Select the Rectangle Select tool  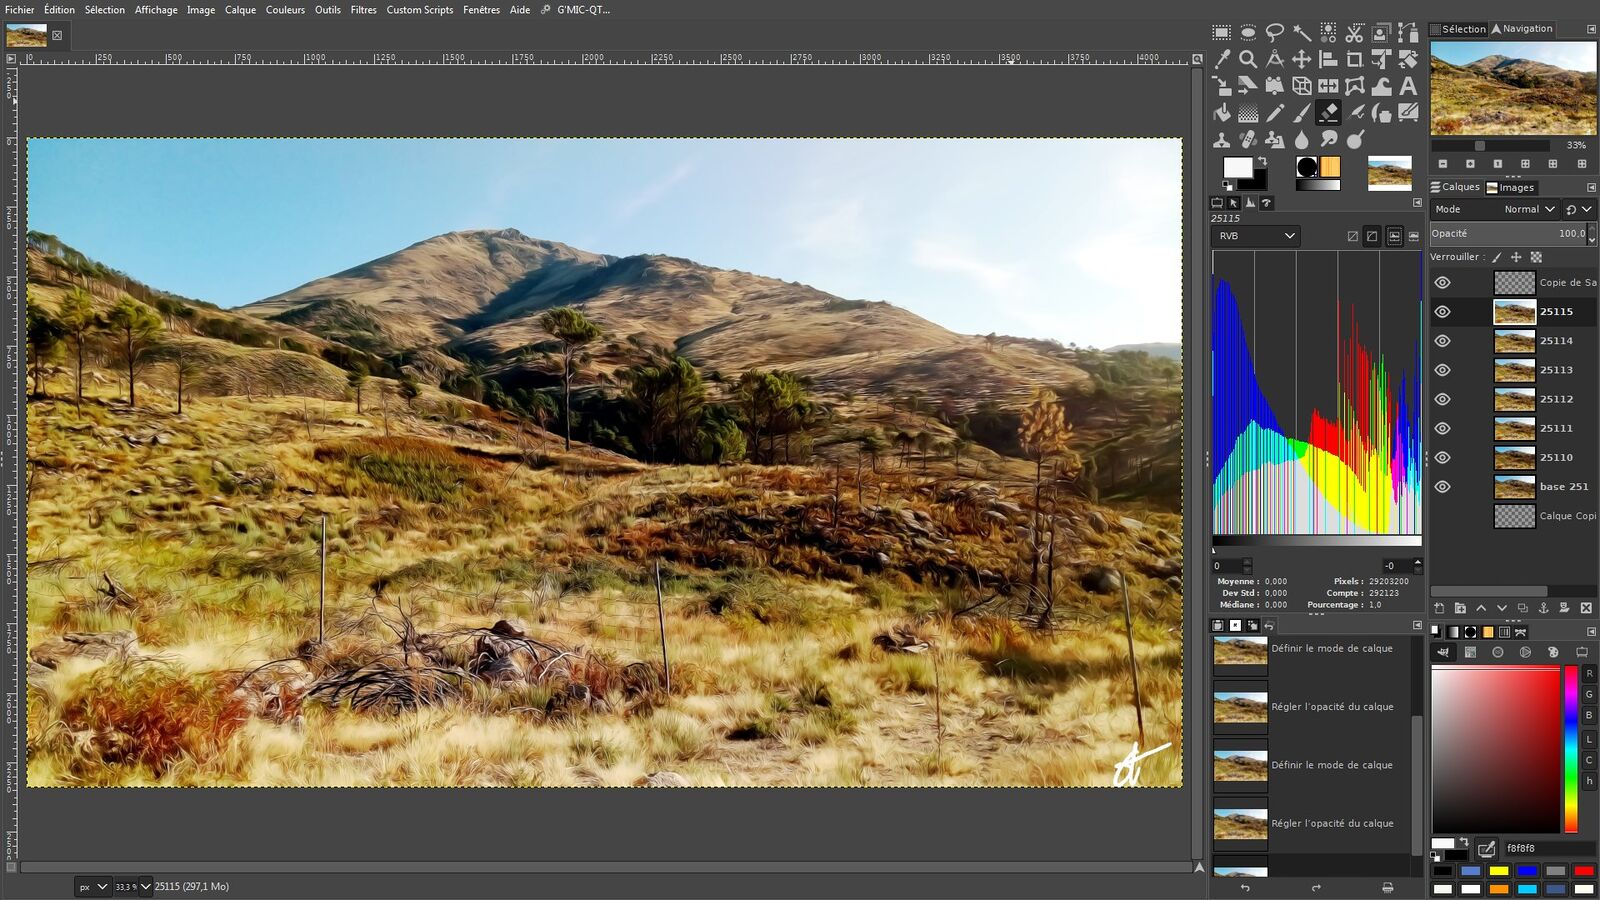(1221, 33)
